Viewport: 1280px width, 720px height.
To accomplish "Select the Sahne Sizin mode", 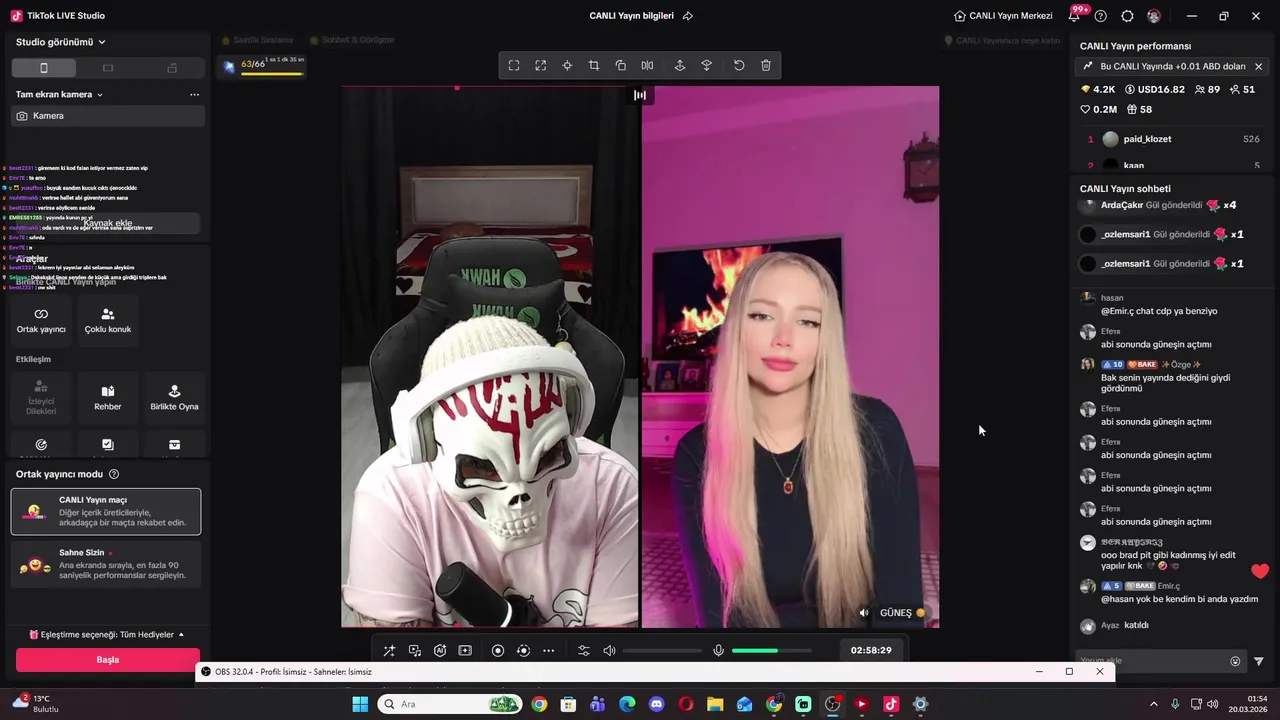I will [106, 564].
